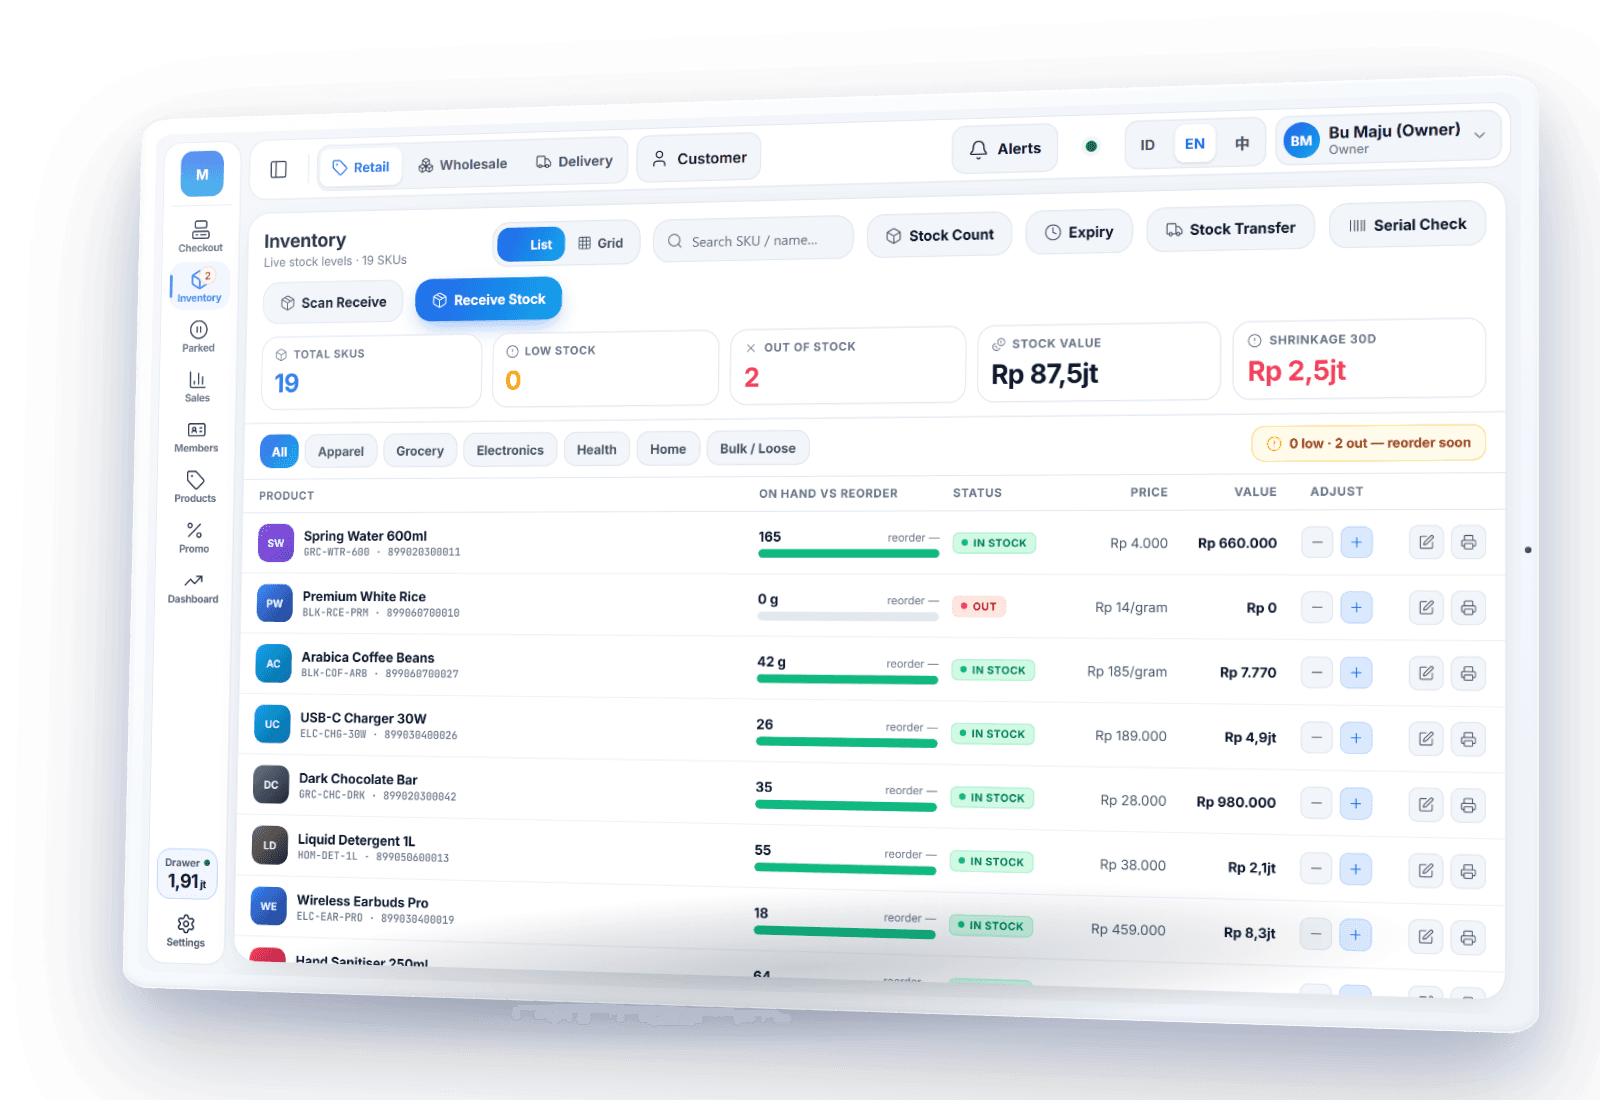
Task: Select the Wholesale mode tab
Action: coord(462,164)
